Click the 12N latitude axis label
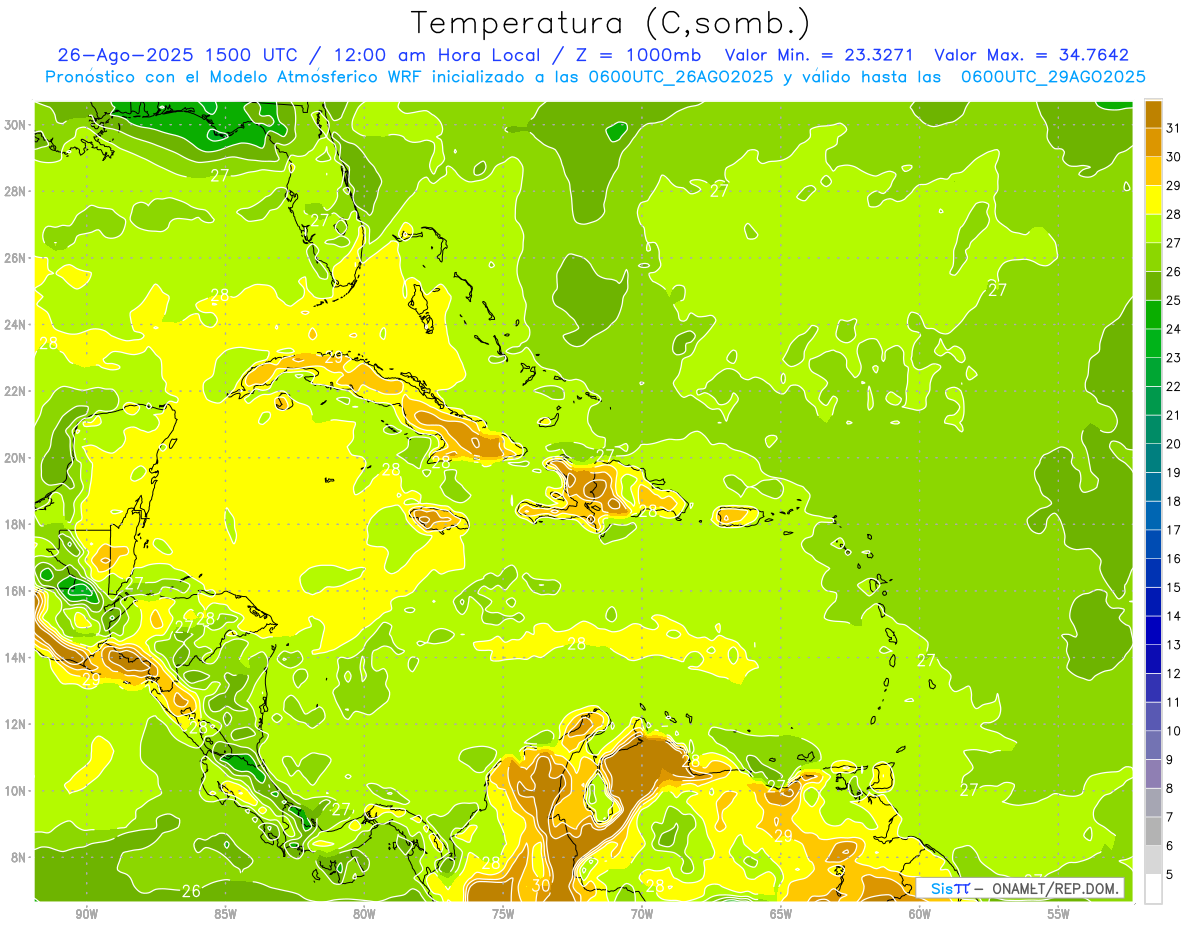 click(x=15, y=724)
